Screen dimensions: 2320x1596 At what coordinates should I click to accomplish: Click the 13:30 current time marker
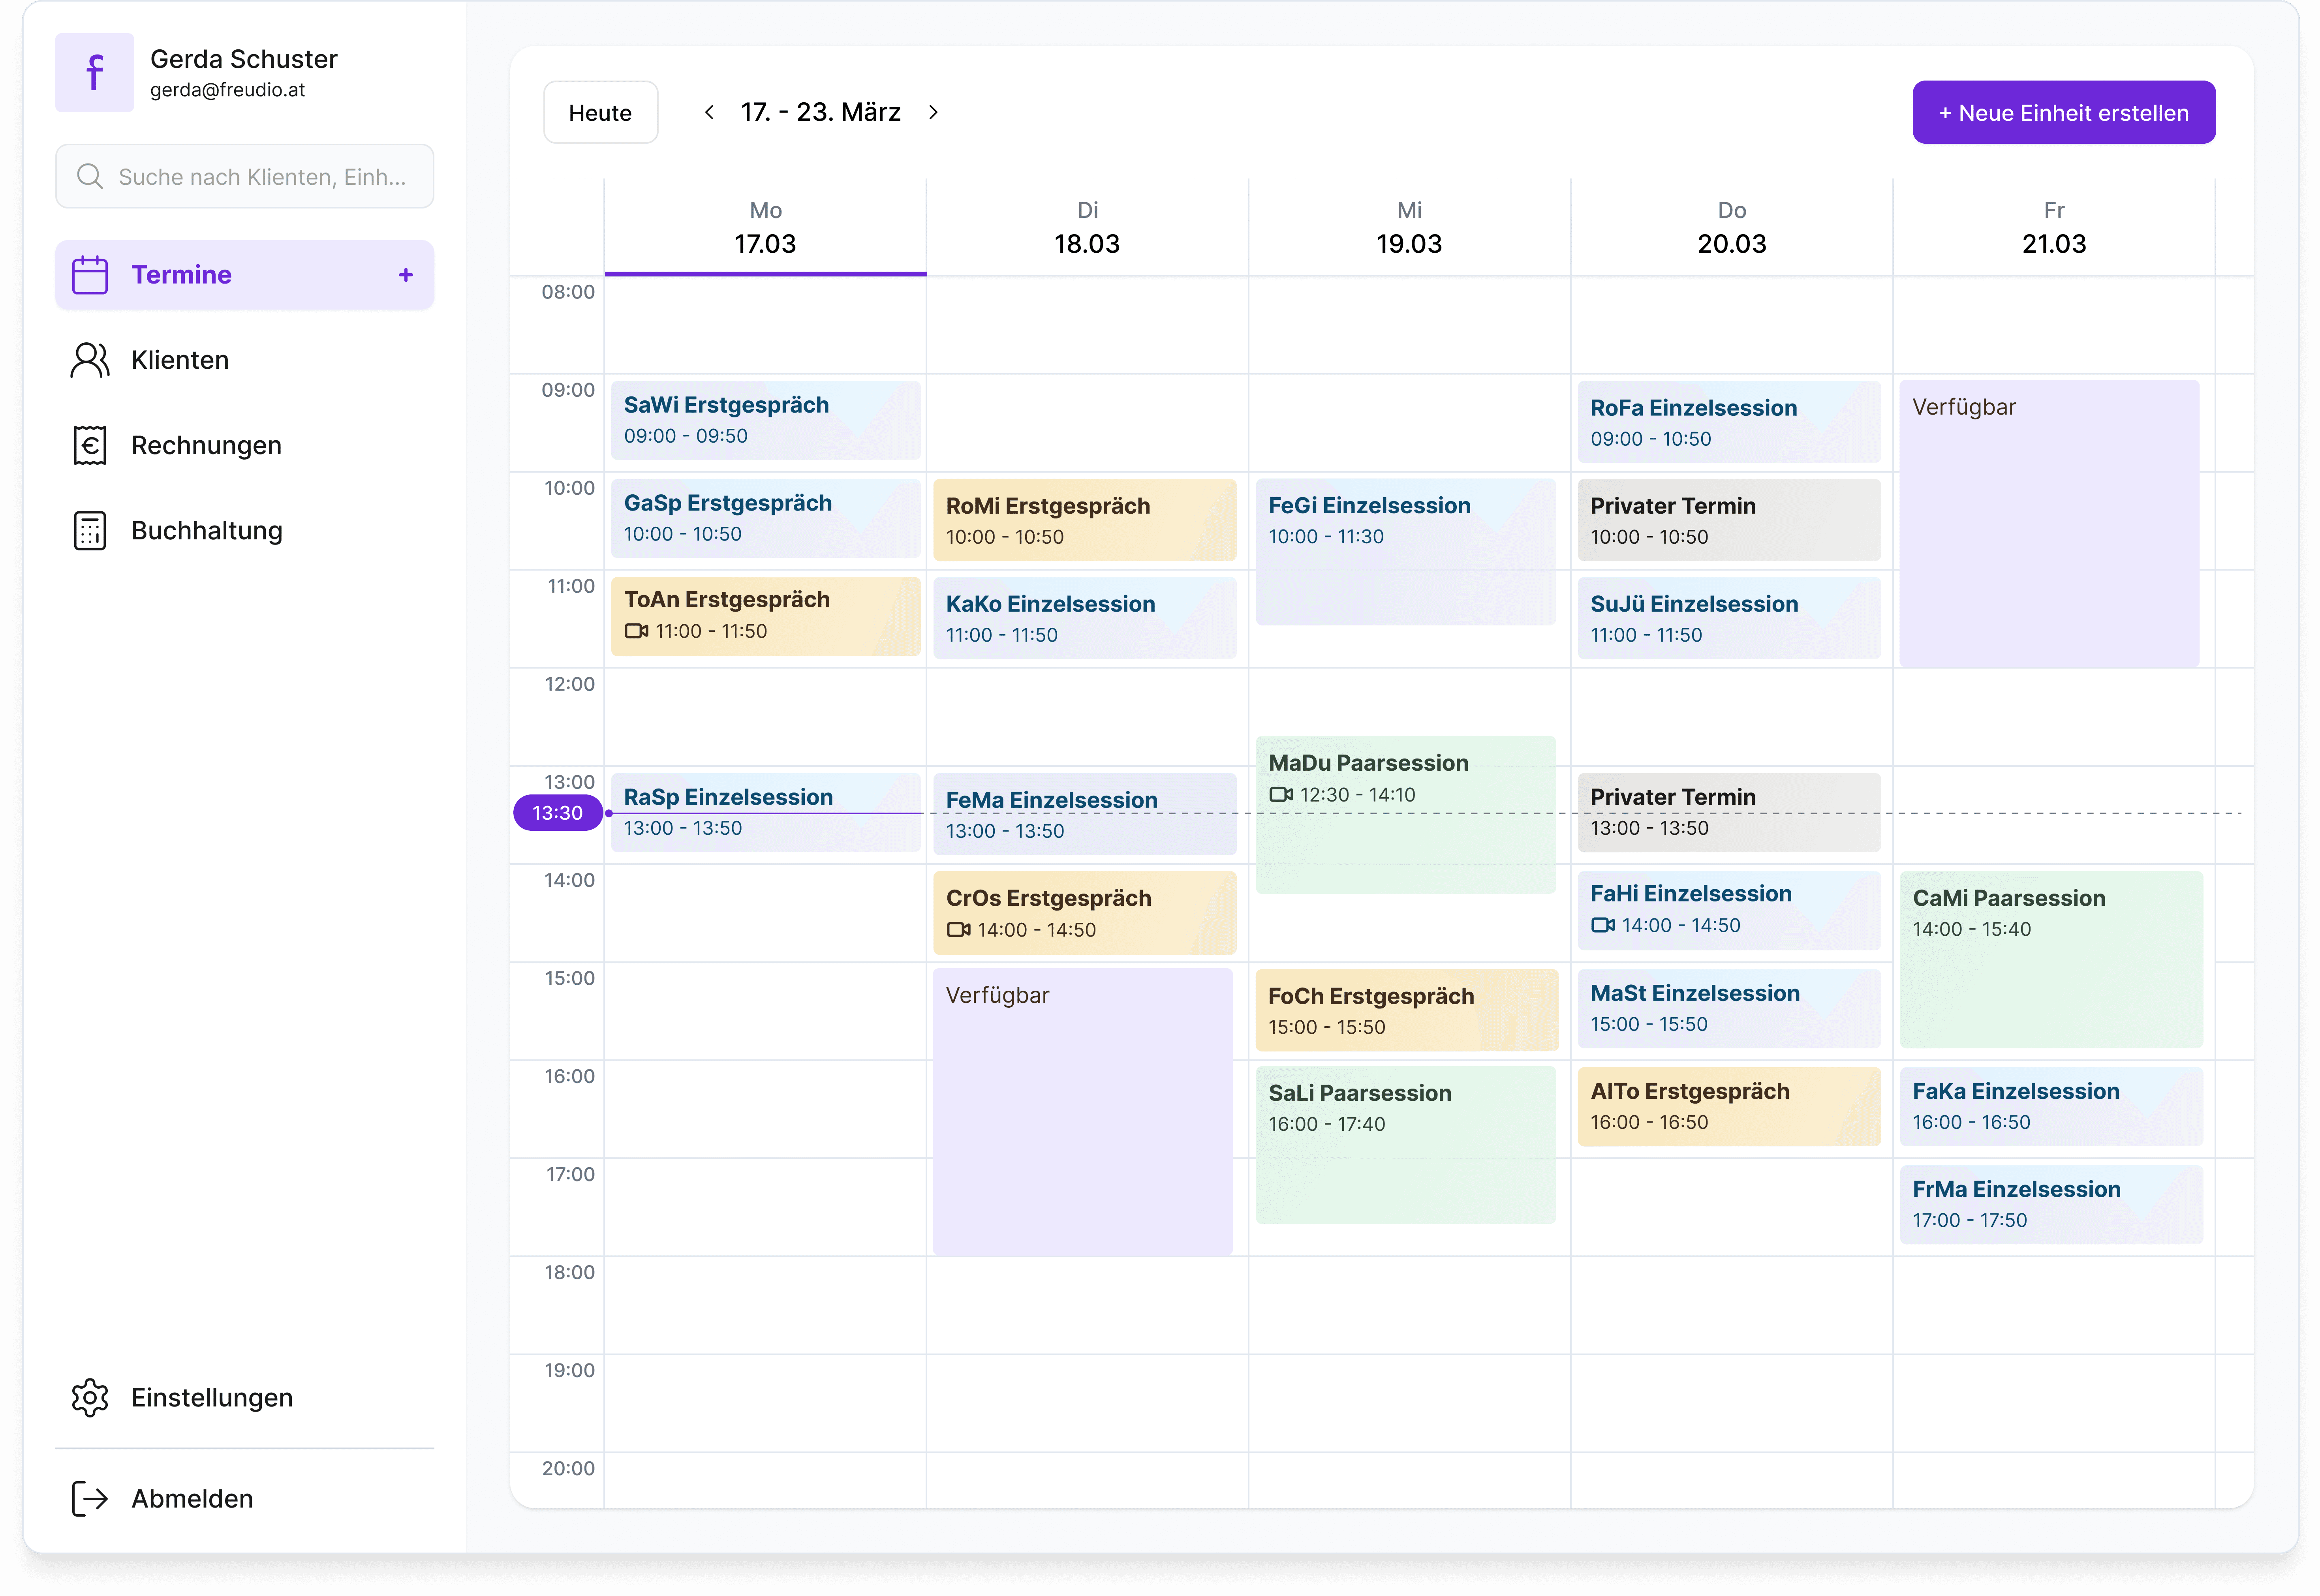click(x=557, y=813)
